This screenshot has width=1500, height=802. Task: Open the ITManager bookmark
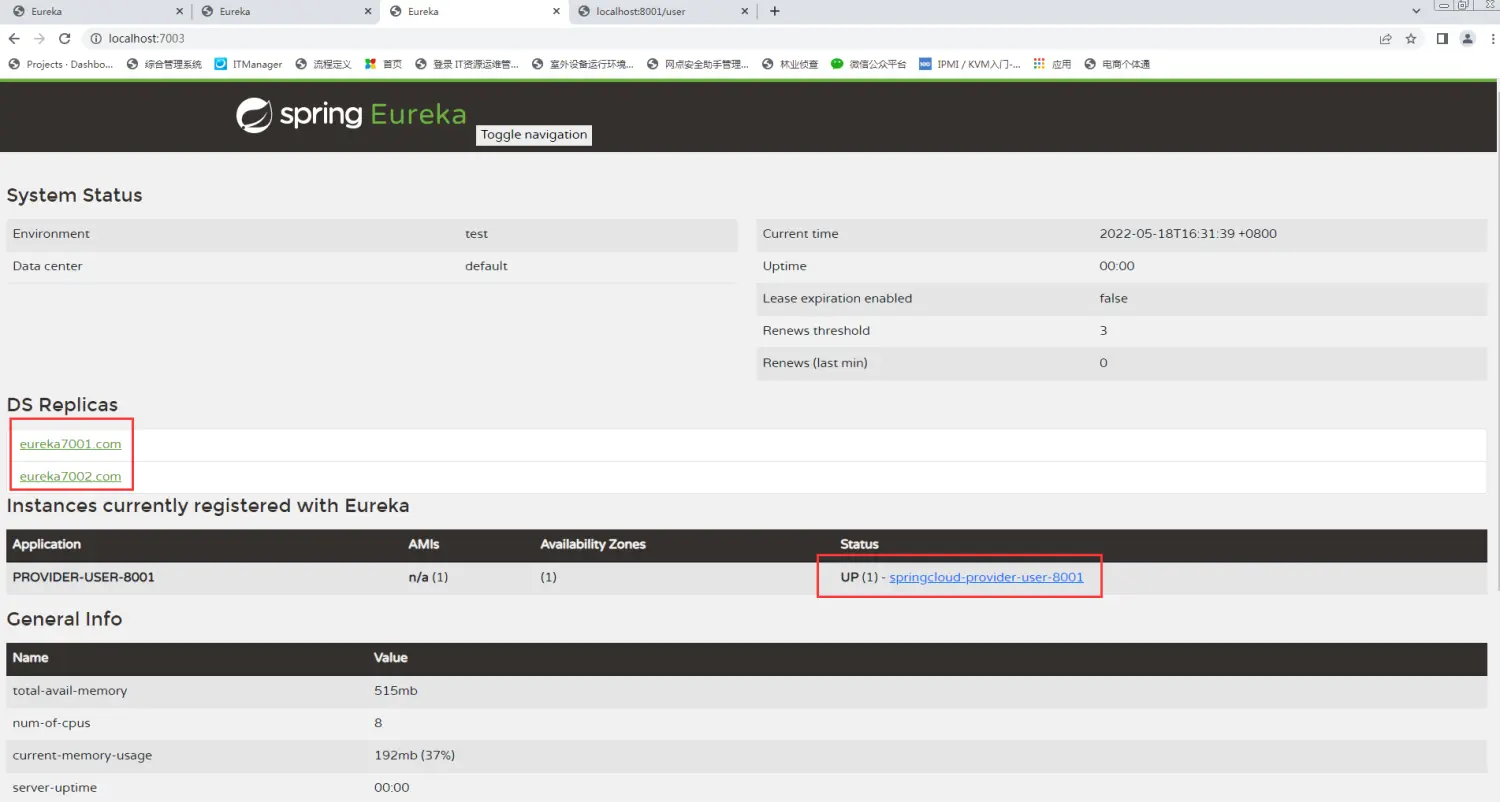coord(248,64)
